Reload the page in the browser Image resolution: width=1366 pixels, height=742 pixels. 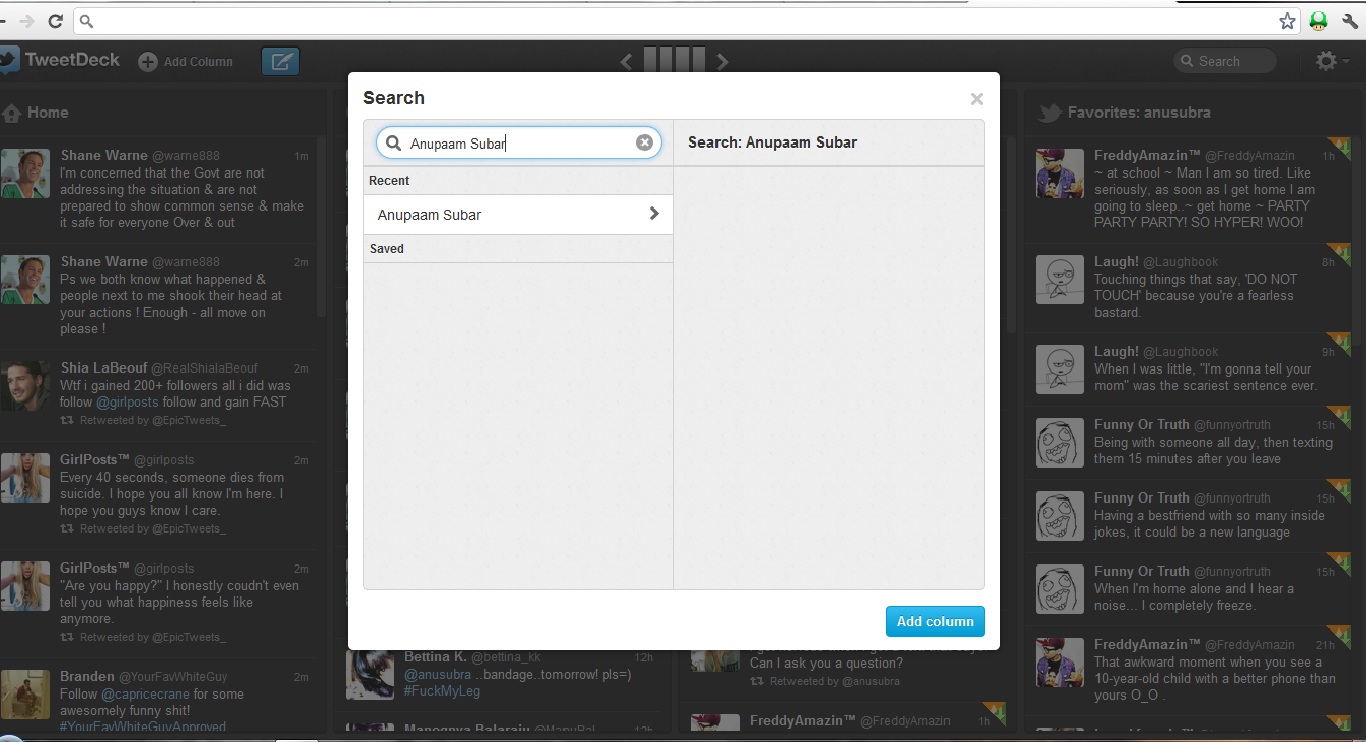[56, 21]
